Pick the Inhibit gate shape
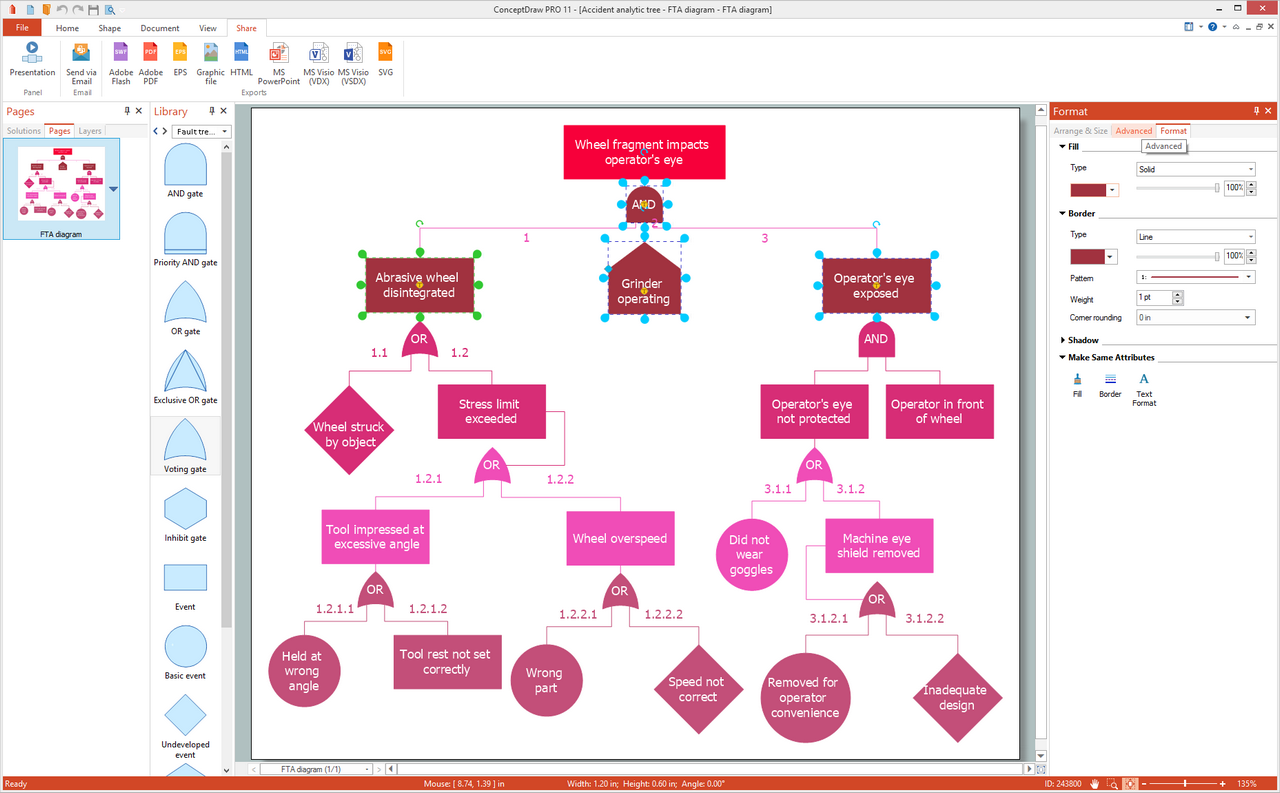Screen dimensions: 1280x793 click(185, 515)
